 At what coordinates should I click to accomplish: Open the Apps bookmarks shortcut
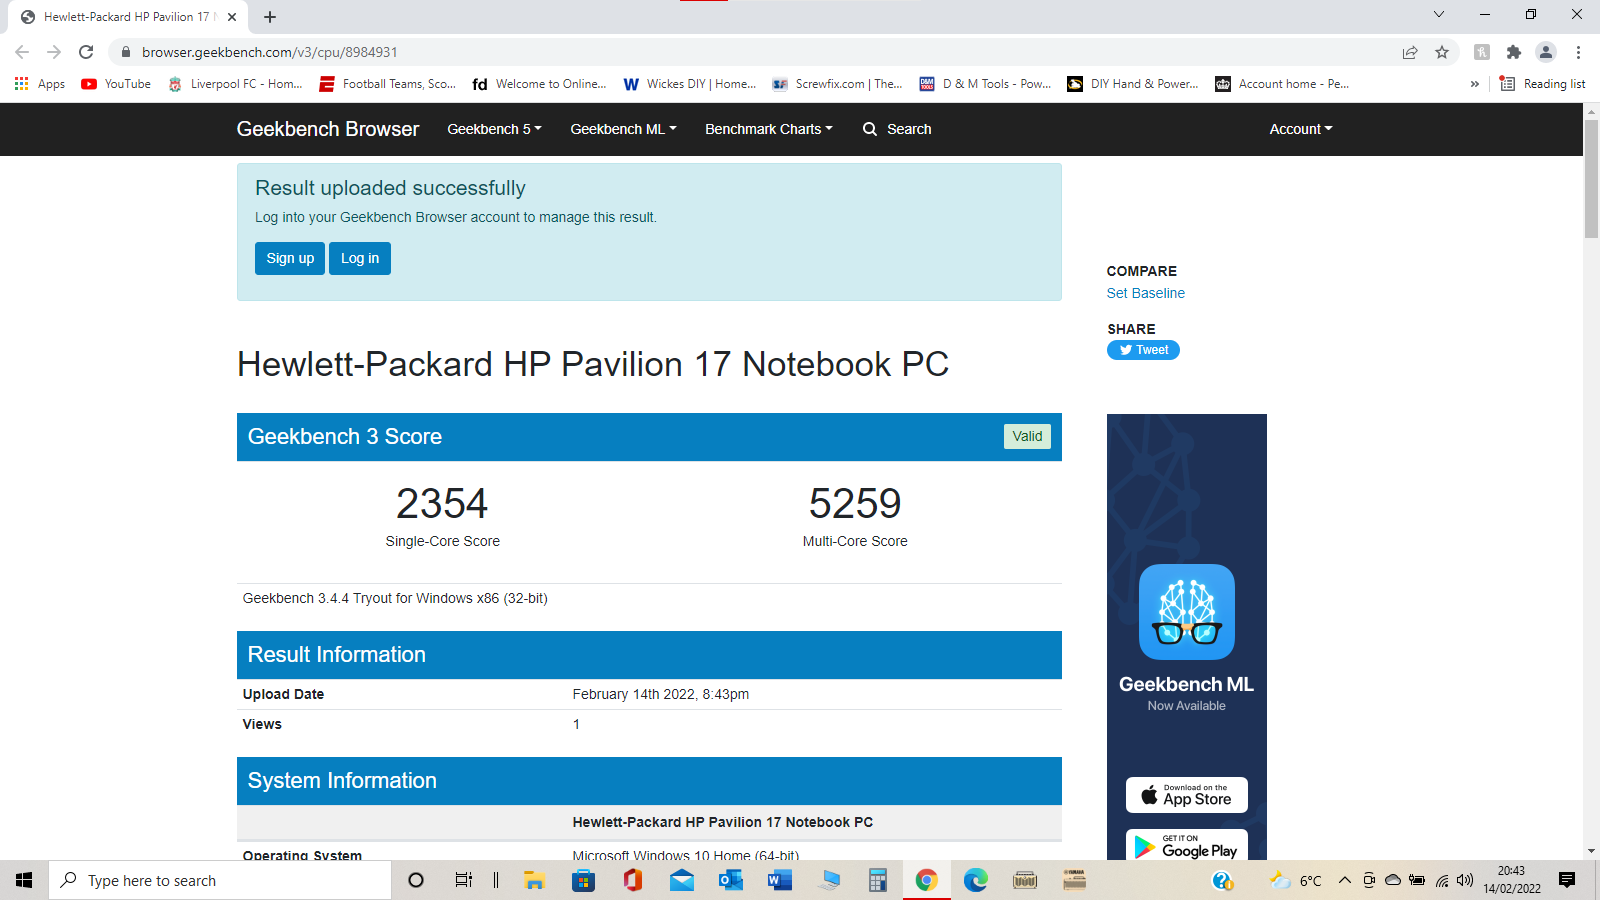(40, 84)
